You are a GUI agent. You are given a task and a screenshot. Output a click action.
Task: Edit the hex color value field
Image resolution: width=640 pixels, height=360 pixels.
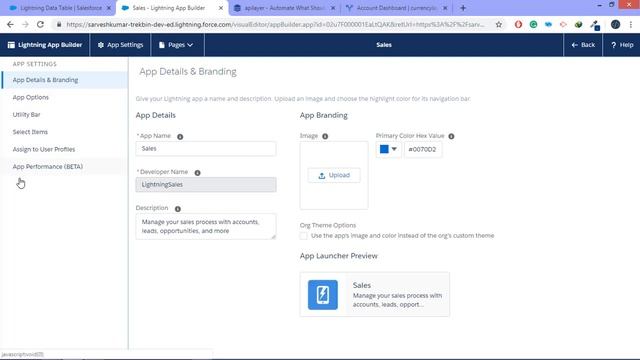(x=423, y=149)
